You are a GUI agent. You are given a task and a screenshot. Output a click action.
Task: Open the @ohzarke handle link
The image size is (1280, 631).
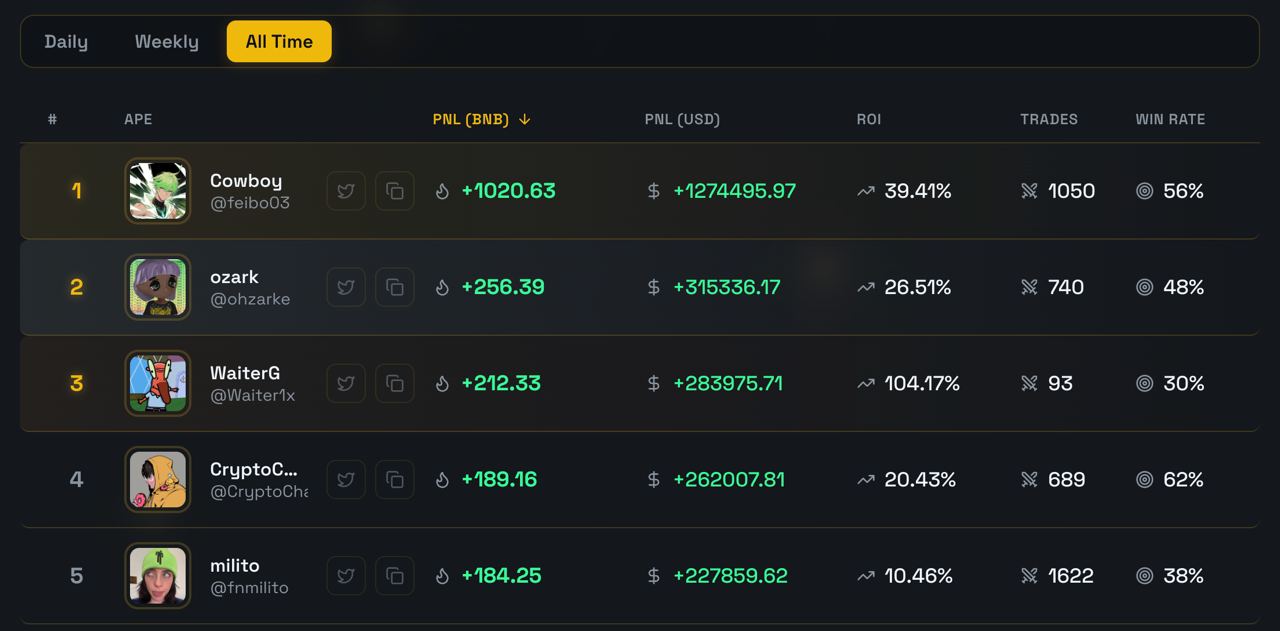point(250,299)
